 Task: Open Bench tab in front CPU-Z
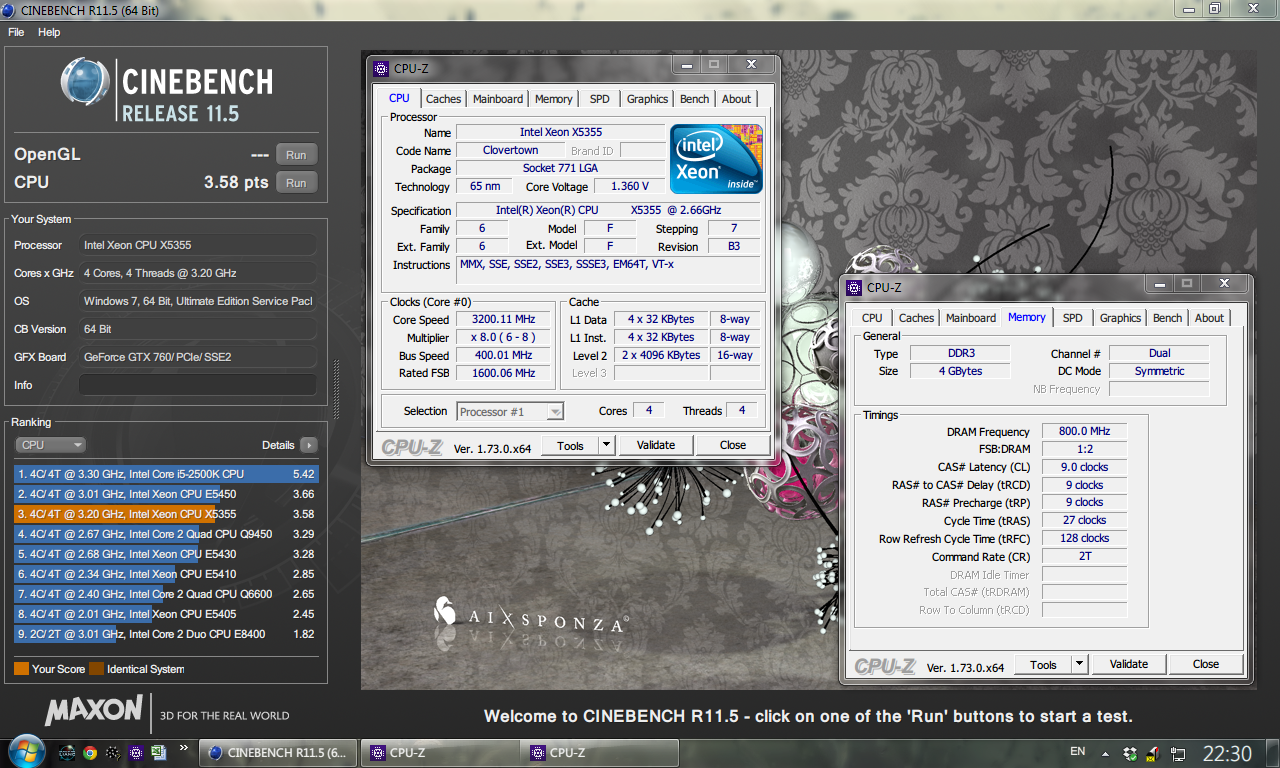pyautogui.click(x=694, y=99)
